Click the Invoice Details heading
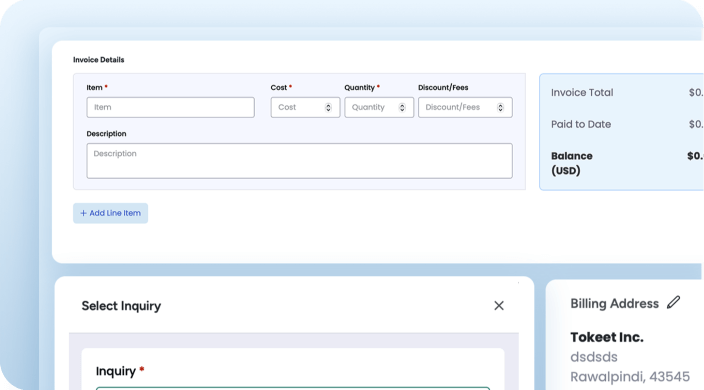Viewport: 704px width, 390px height. click(99, 60)
